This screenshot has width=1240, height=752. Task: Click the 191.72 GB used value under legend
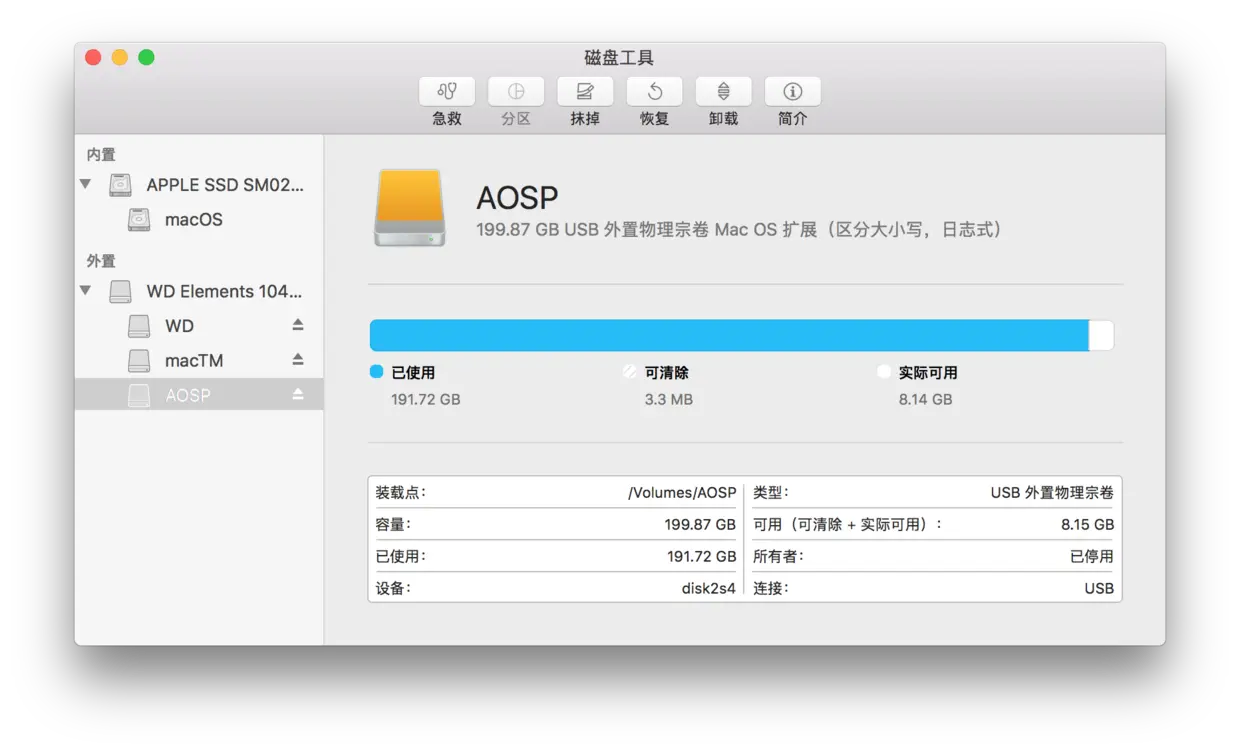click(426, 399)
